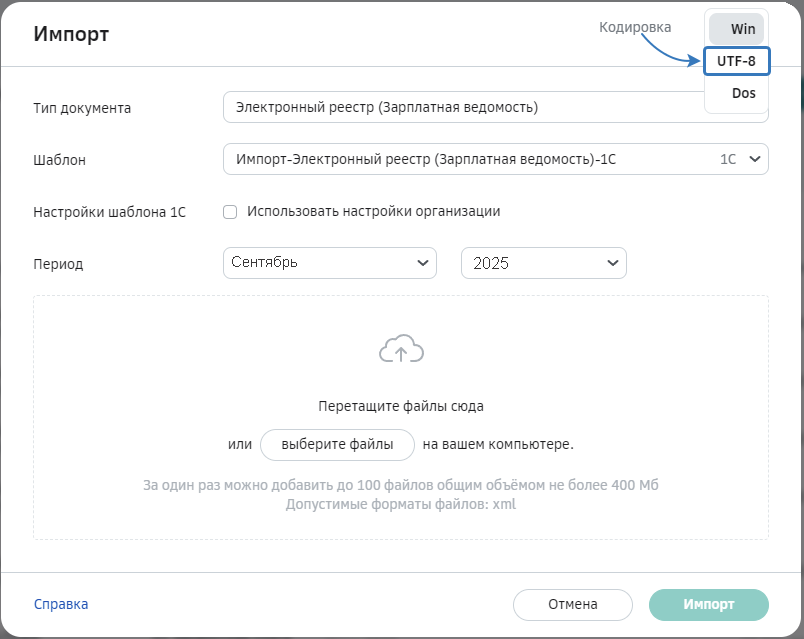Pick the Dos encoding entry
This screenshot has height=639, width=804.
[x=737, y=94]
